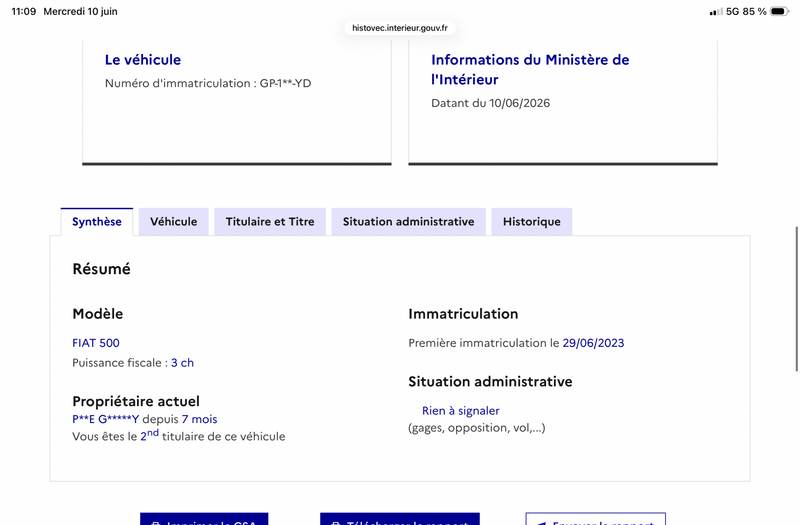Click the FIAT 500 model text
Screen dimensions: 800x525
96,343
